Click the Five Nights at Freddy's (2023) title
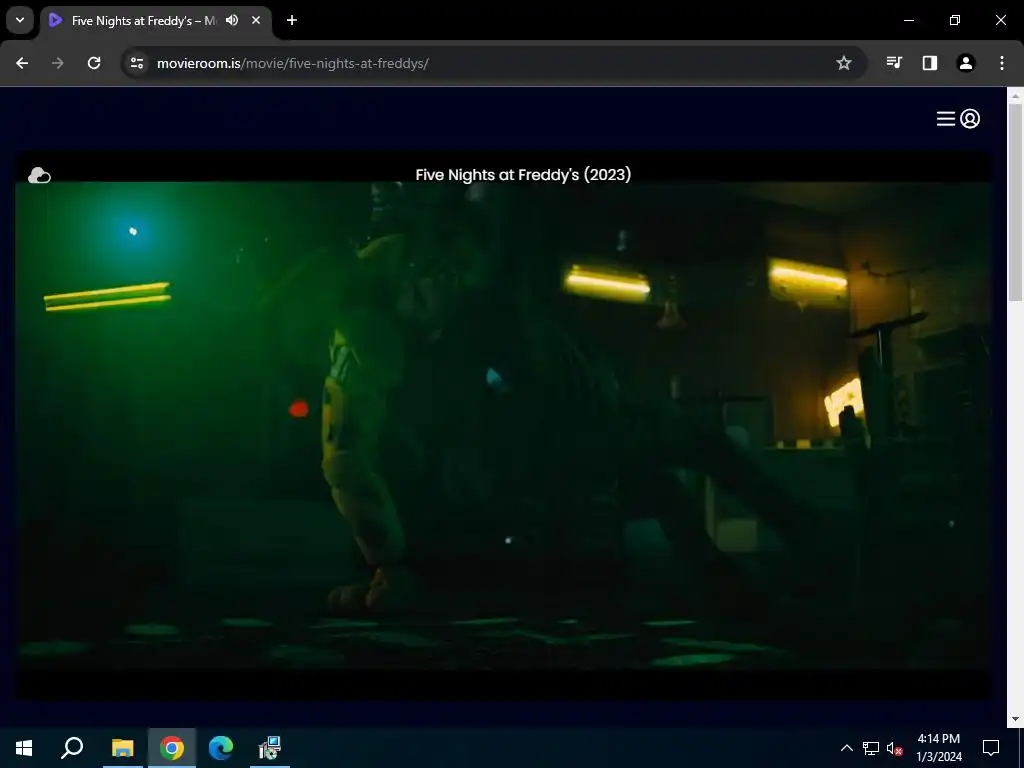This screenshot has width=1024, height=768. 523,174
